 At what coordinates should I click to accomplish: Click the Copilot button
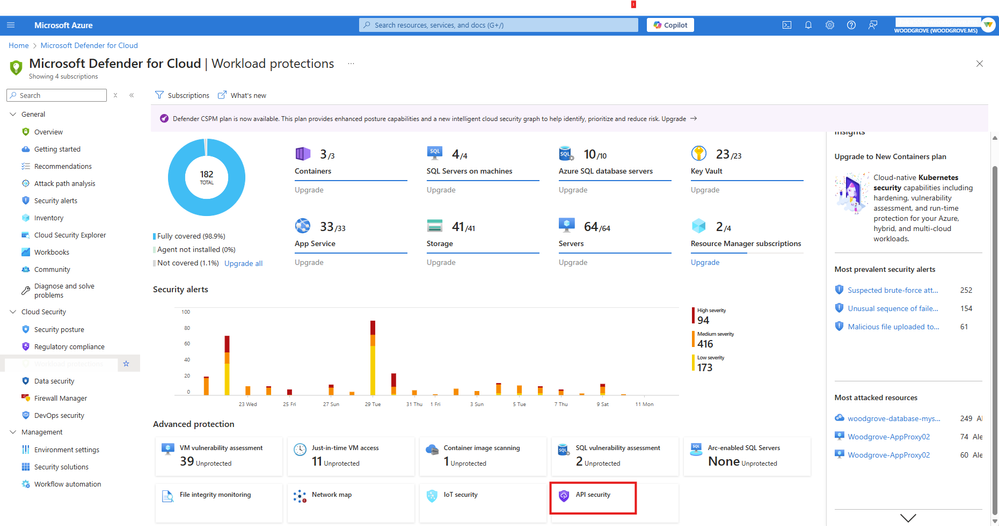(670, 25)
